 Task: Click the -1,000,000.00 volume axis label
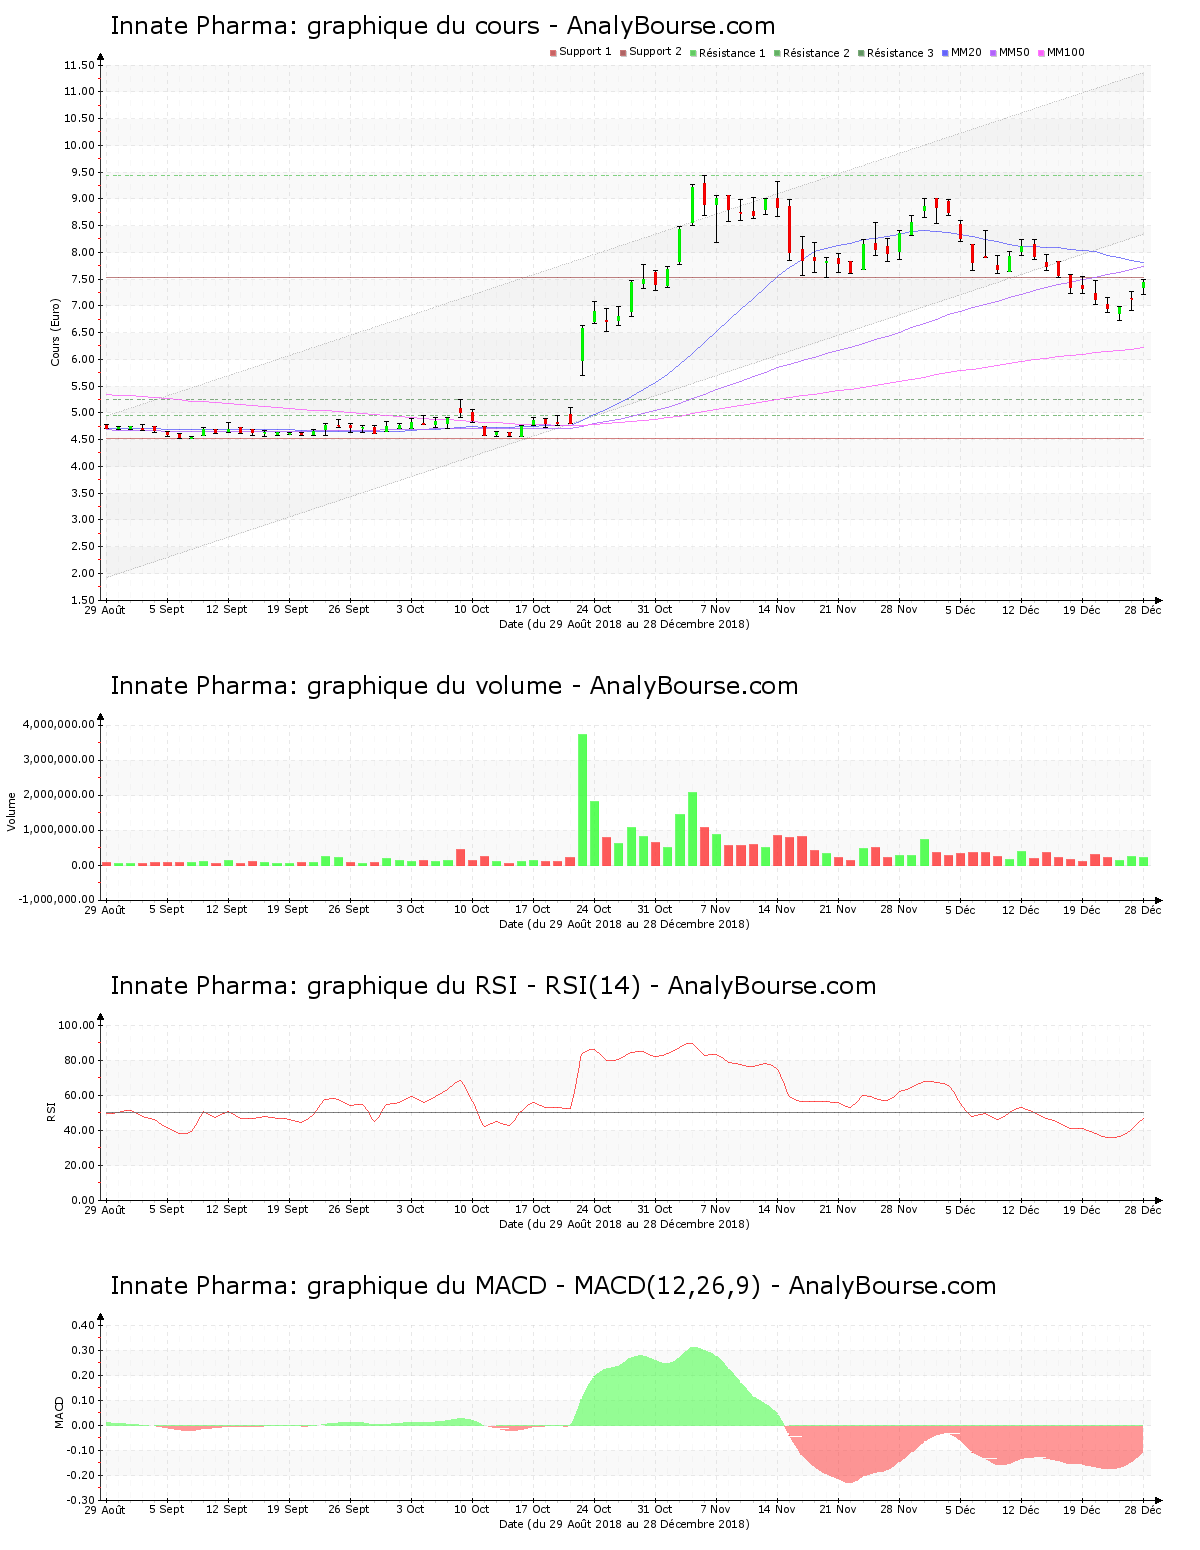pos(57,899)
